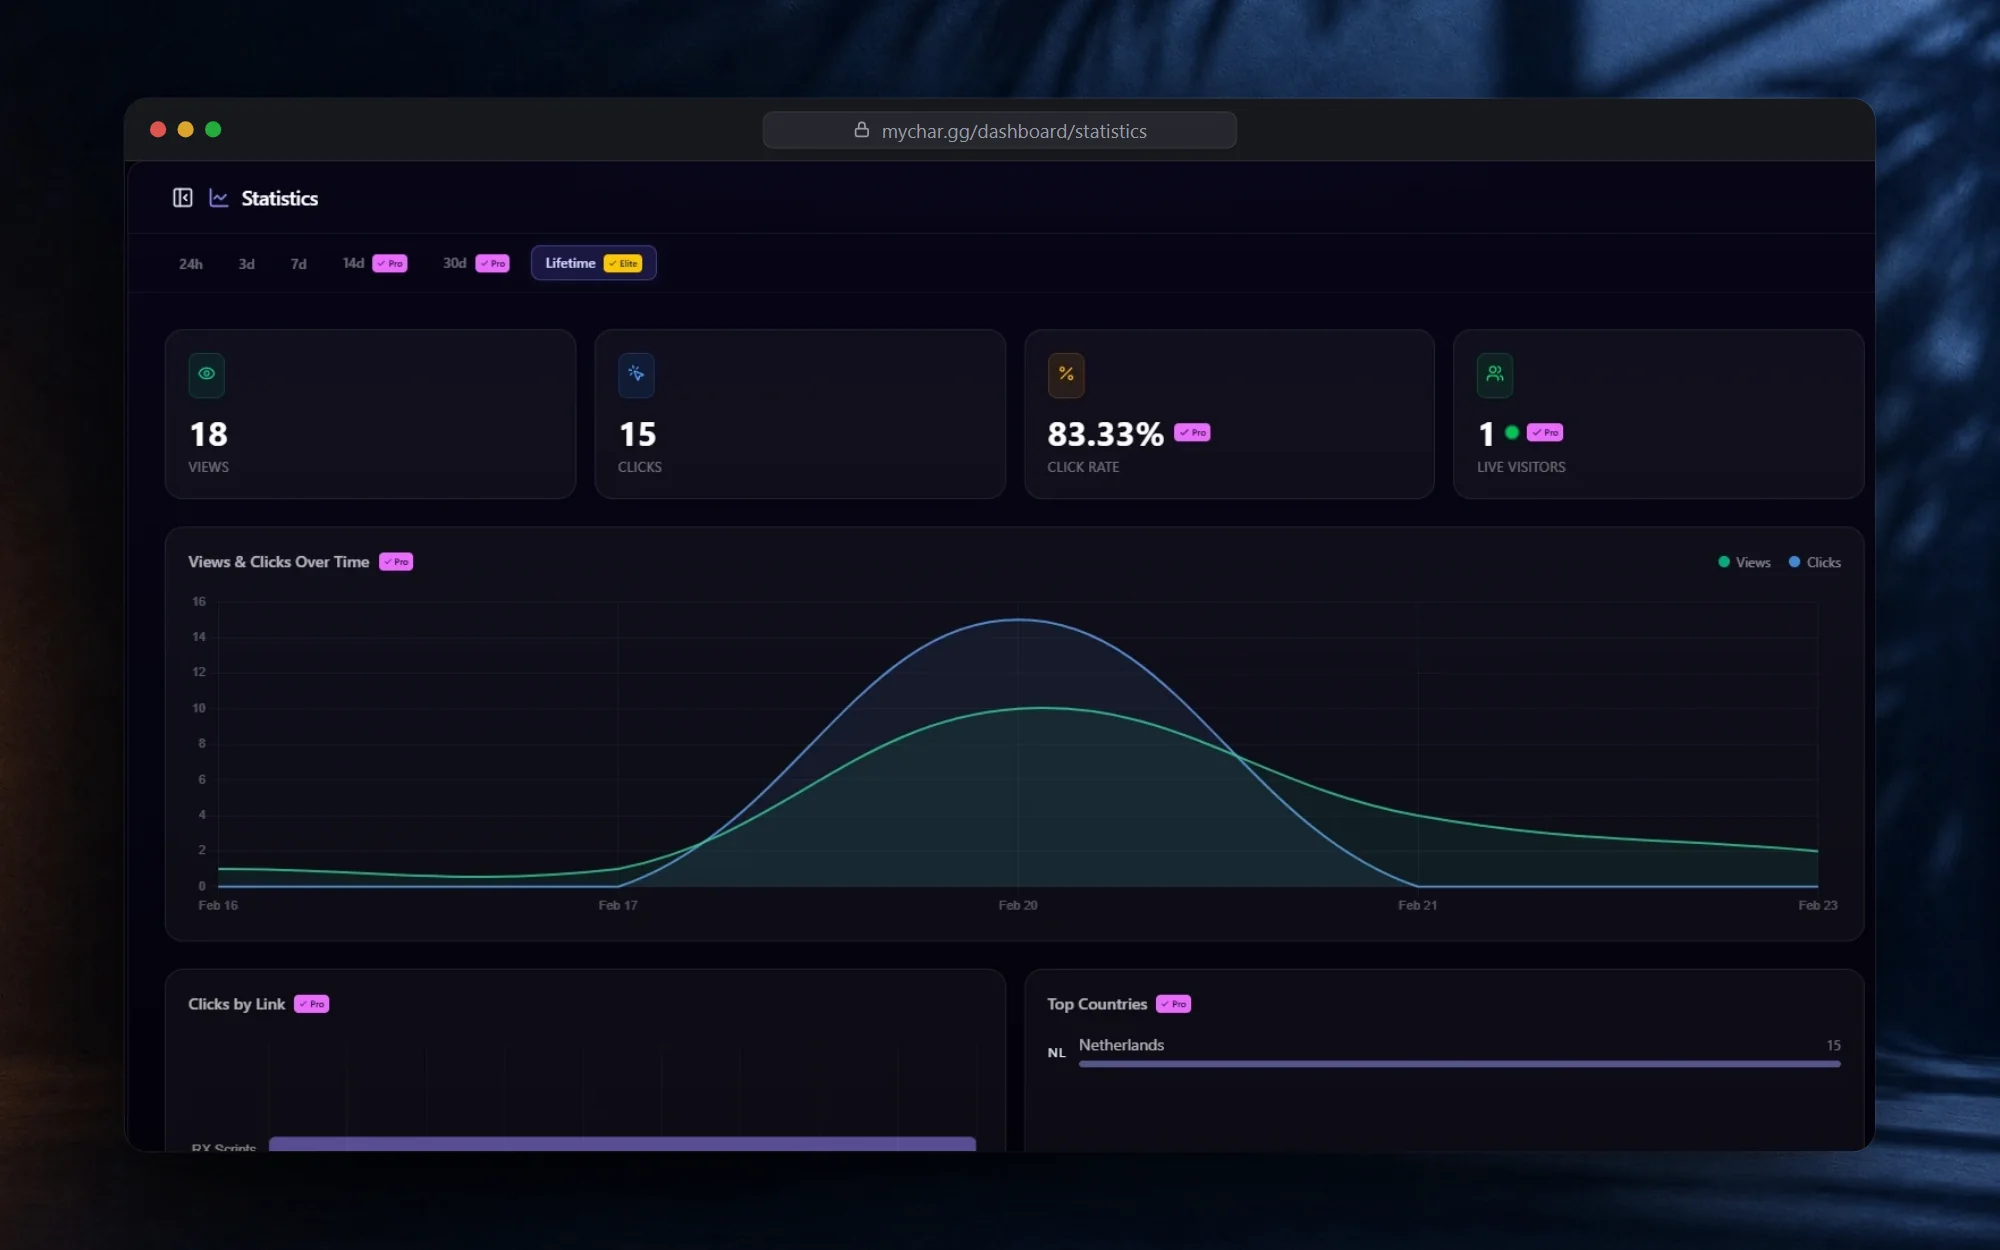Click Pro badge next to Top Countries

click(x=1173, y=1004)
